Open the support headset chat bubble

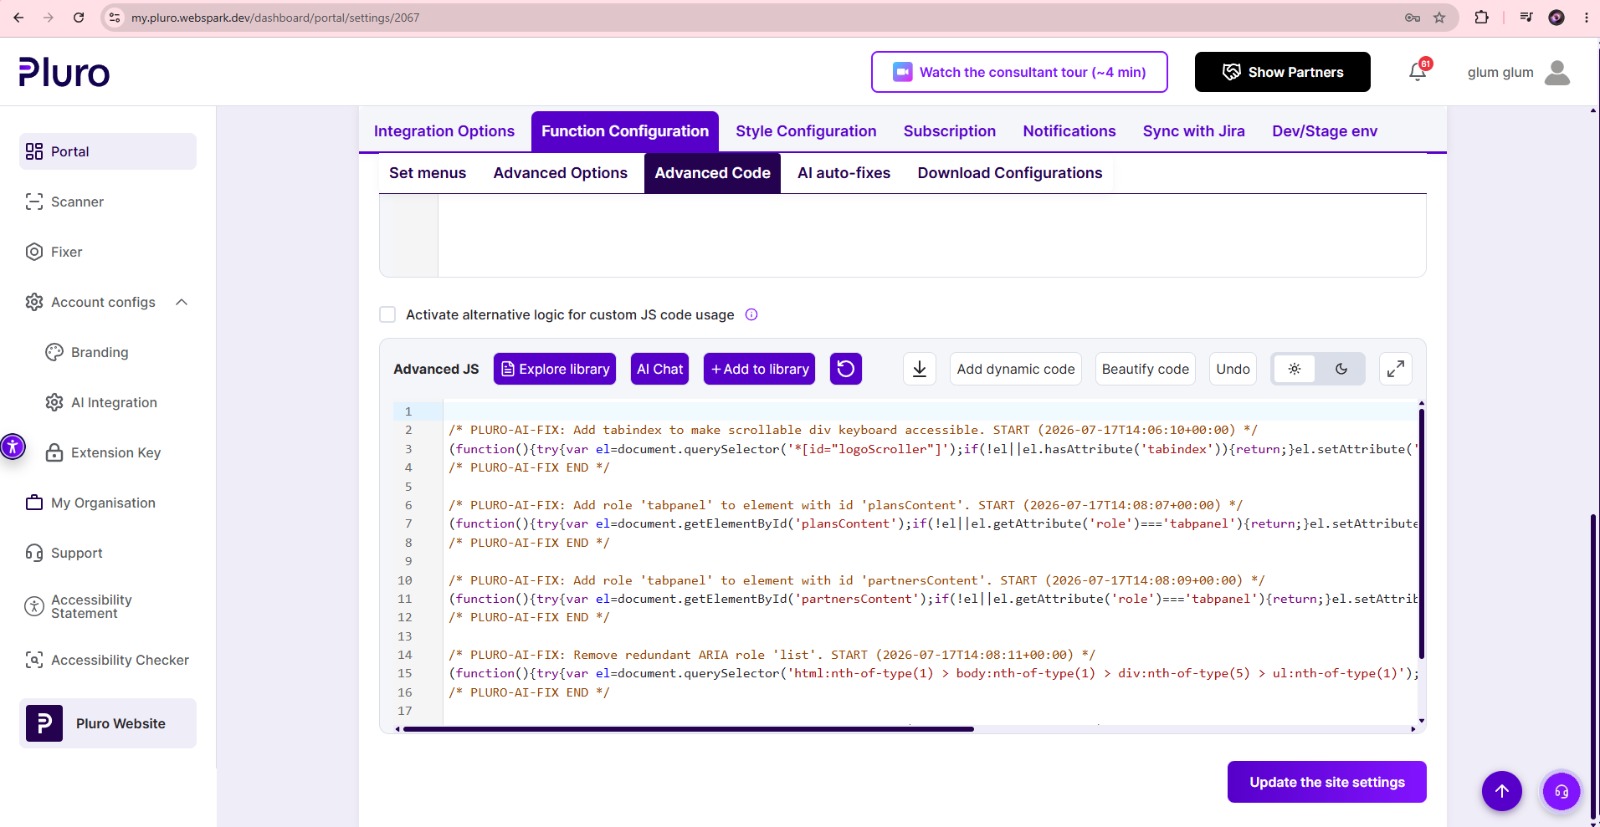(1561, 791)
